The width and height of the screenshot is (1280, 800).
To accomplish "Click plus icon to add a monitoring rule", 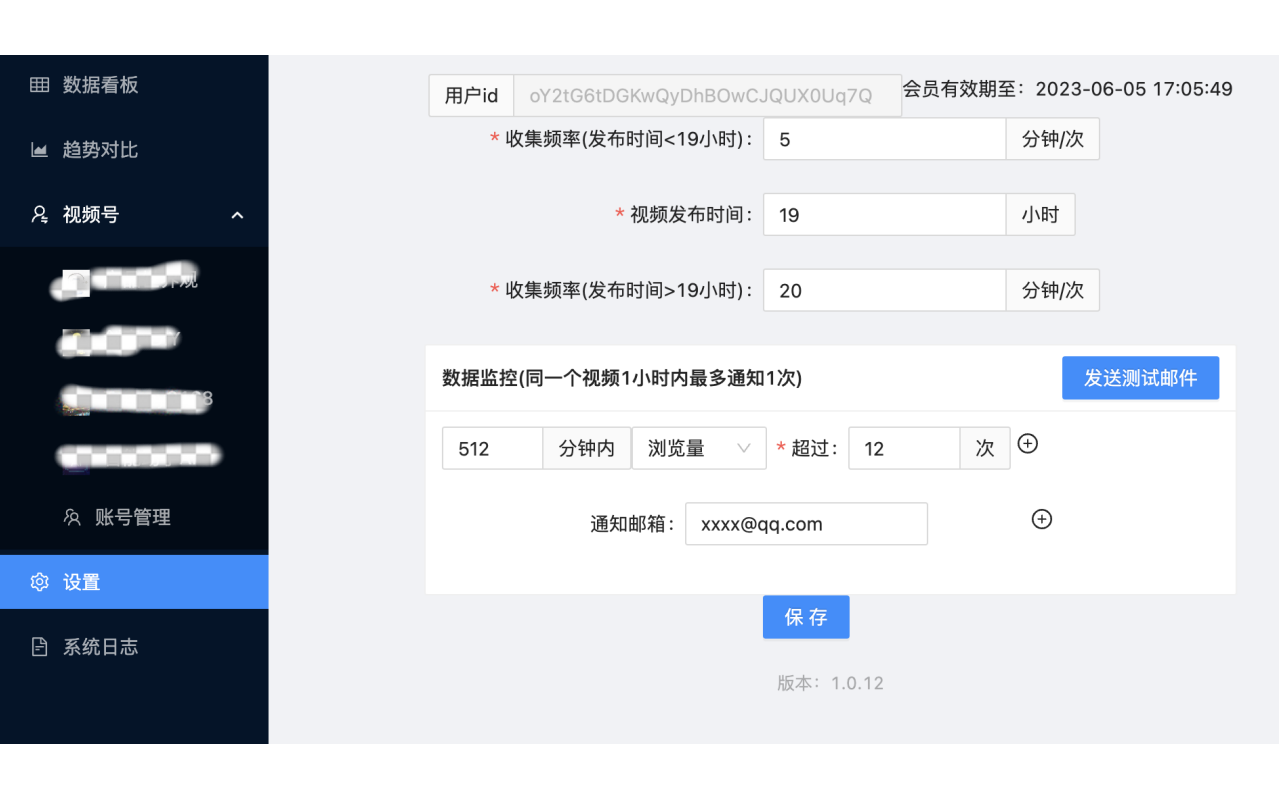I will click(x=1028, y=444).
